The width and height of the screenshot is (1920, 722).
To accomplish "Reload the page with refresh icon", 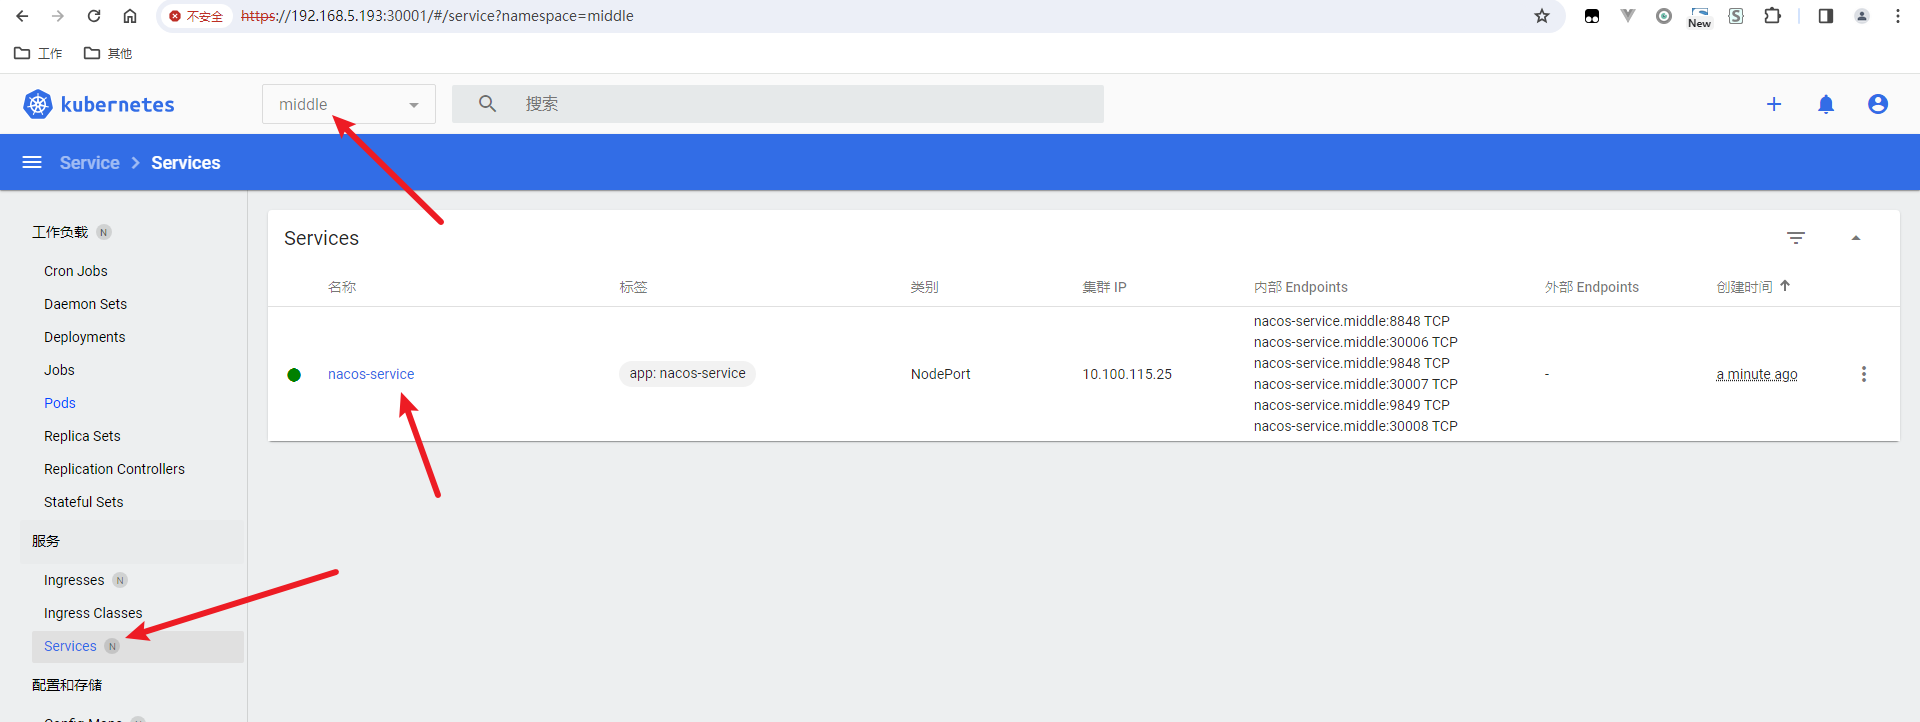I will pyautogui.click(x=94, y=16).
